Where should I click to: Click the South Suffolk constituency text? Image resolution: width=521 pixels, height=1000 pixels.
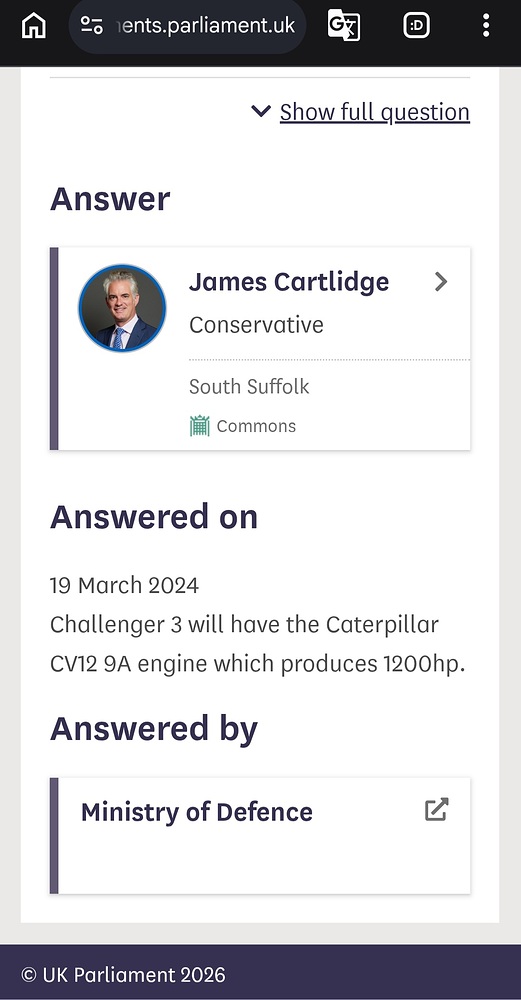coord(249,386)
